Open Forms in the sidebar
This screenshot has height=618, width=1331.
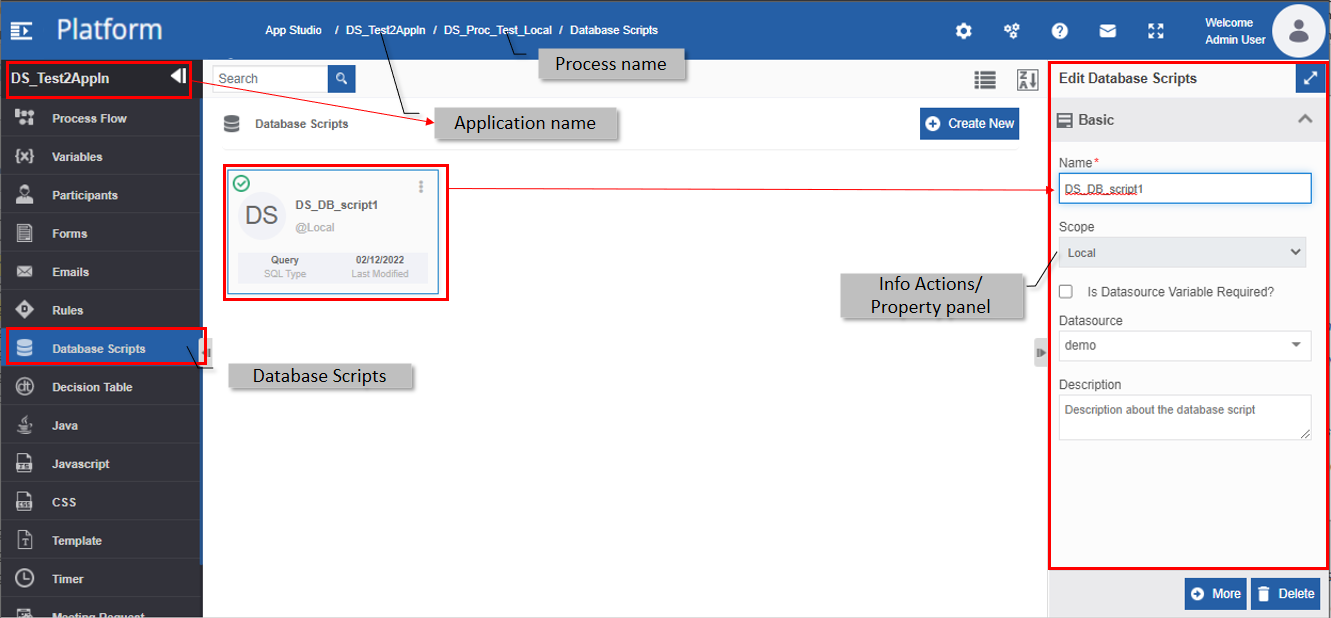coord(101,233)
